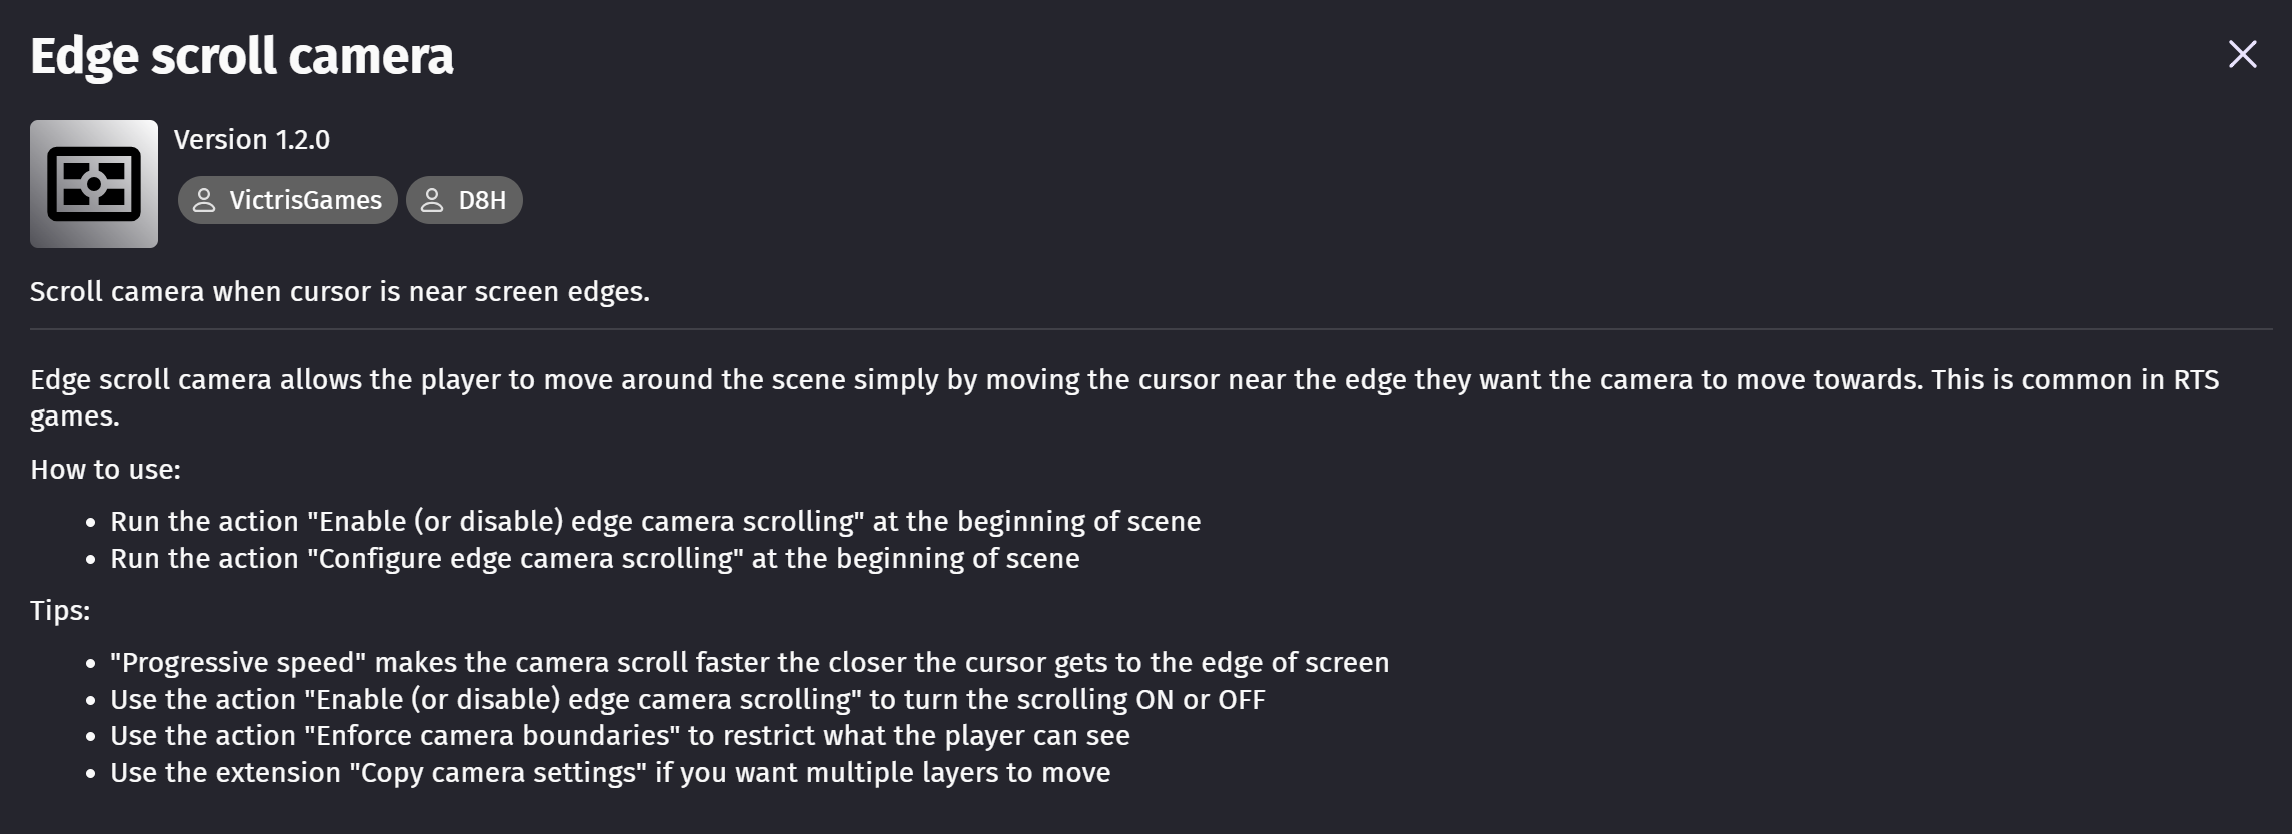2292x834 pixels.
Task: Click the "Copy camera settings" tip
Action: (x=610, y=773)
